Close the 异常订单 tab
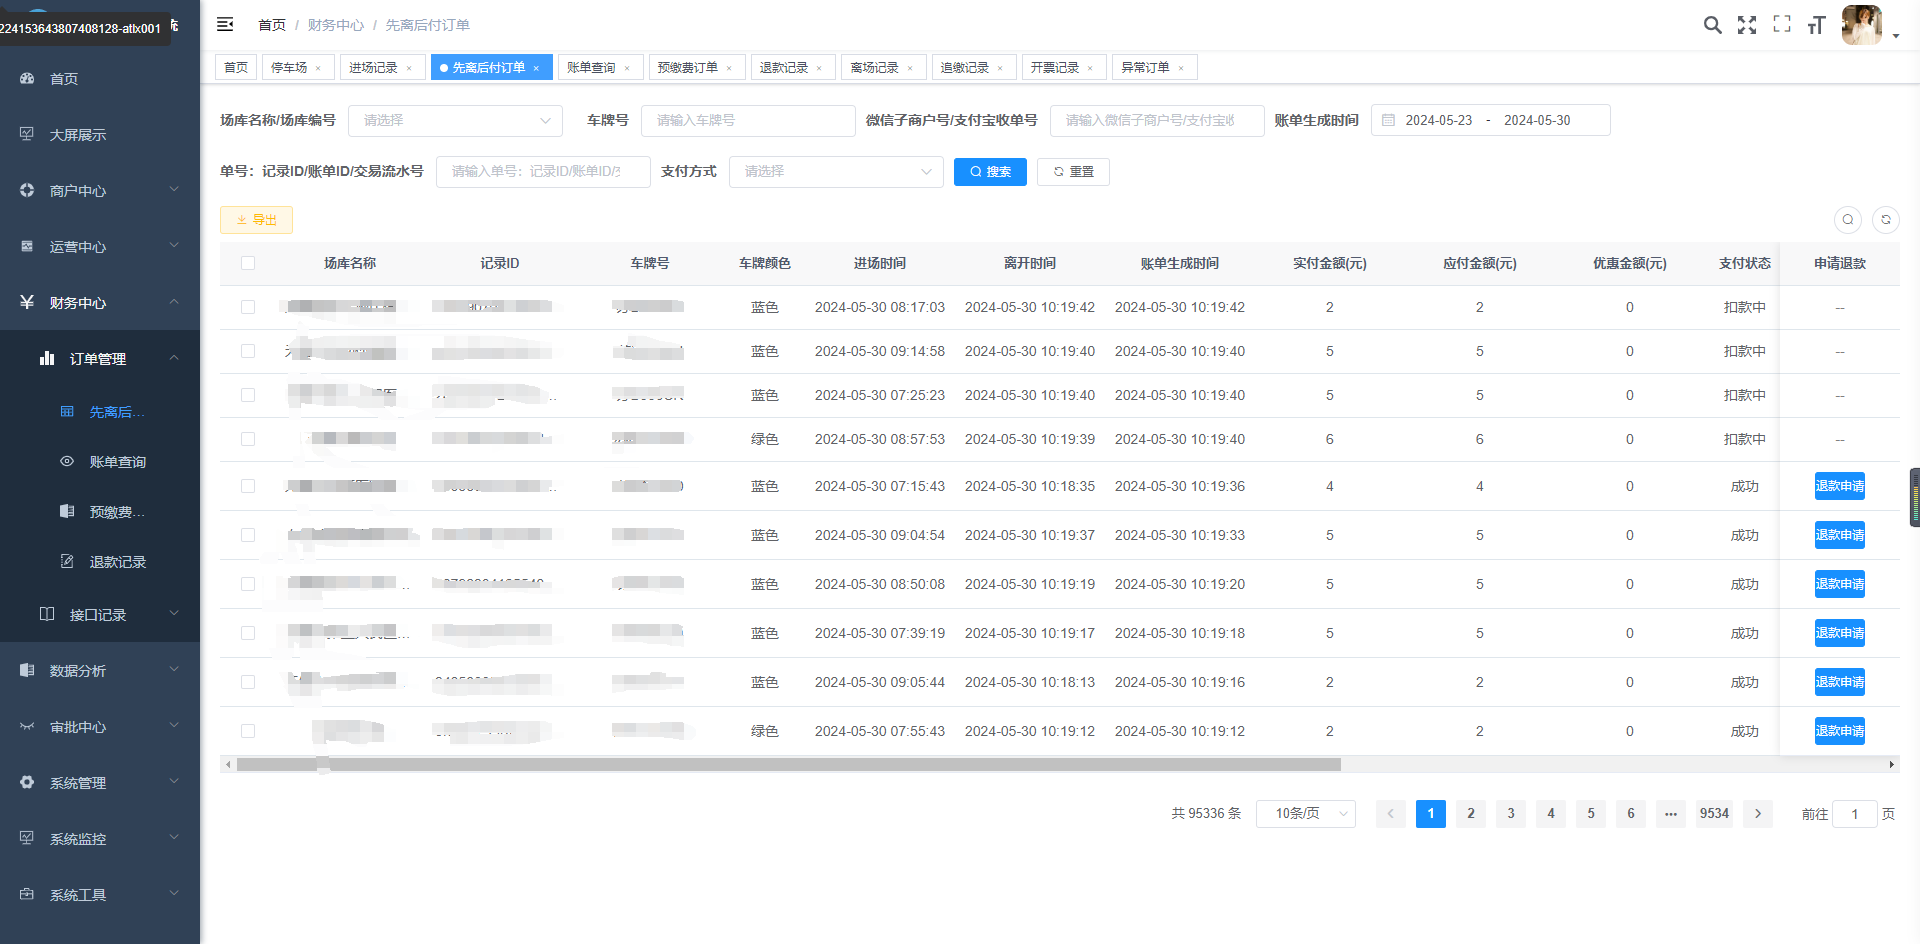1920x944 pixels. pos(1181,68)
